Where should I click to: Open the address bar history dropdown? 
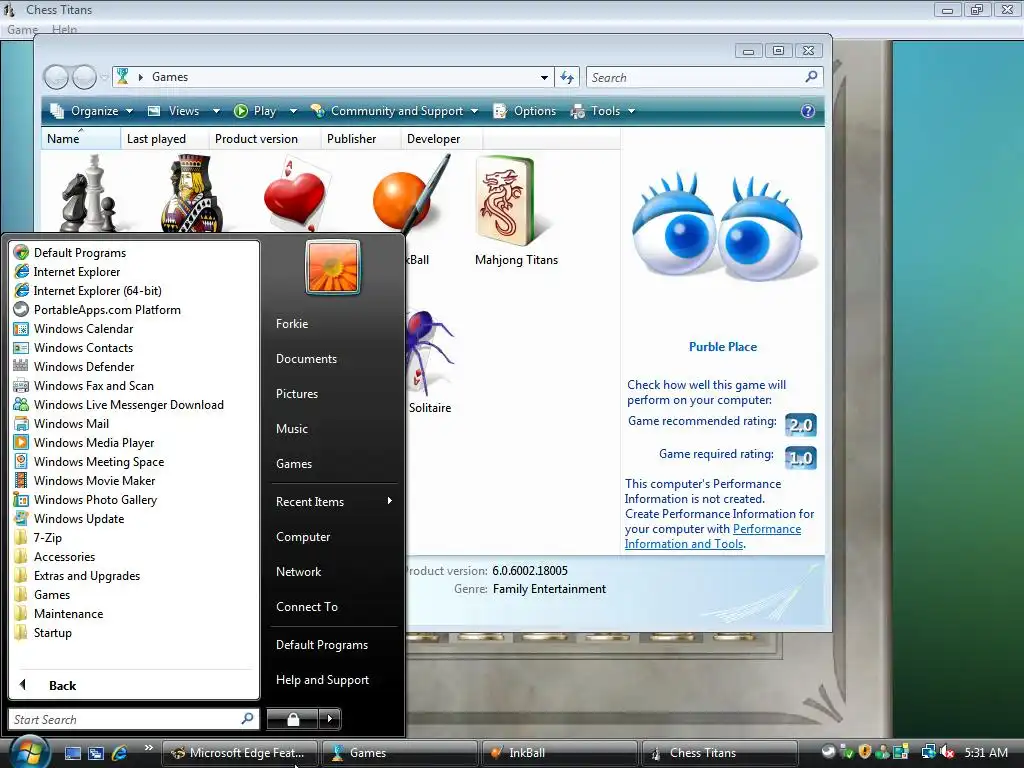click(x=544, y=77)
